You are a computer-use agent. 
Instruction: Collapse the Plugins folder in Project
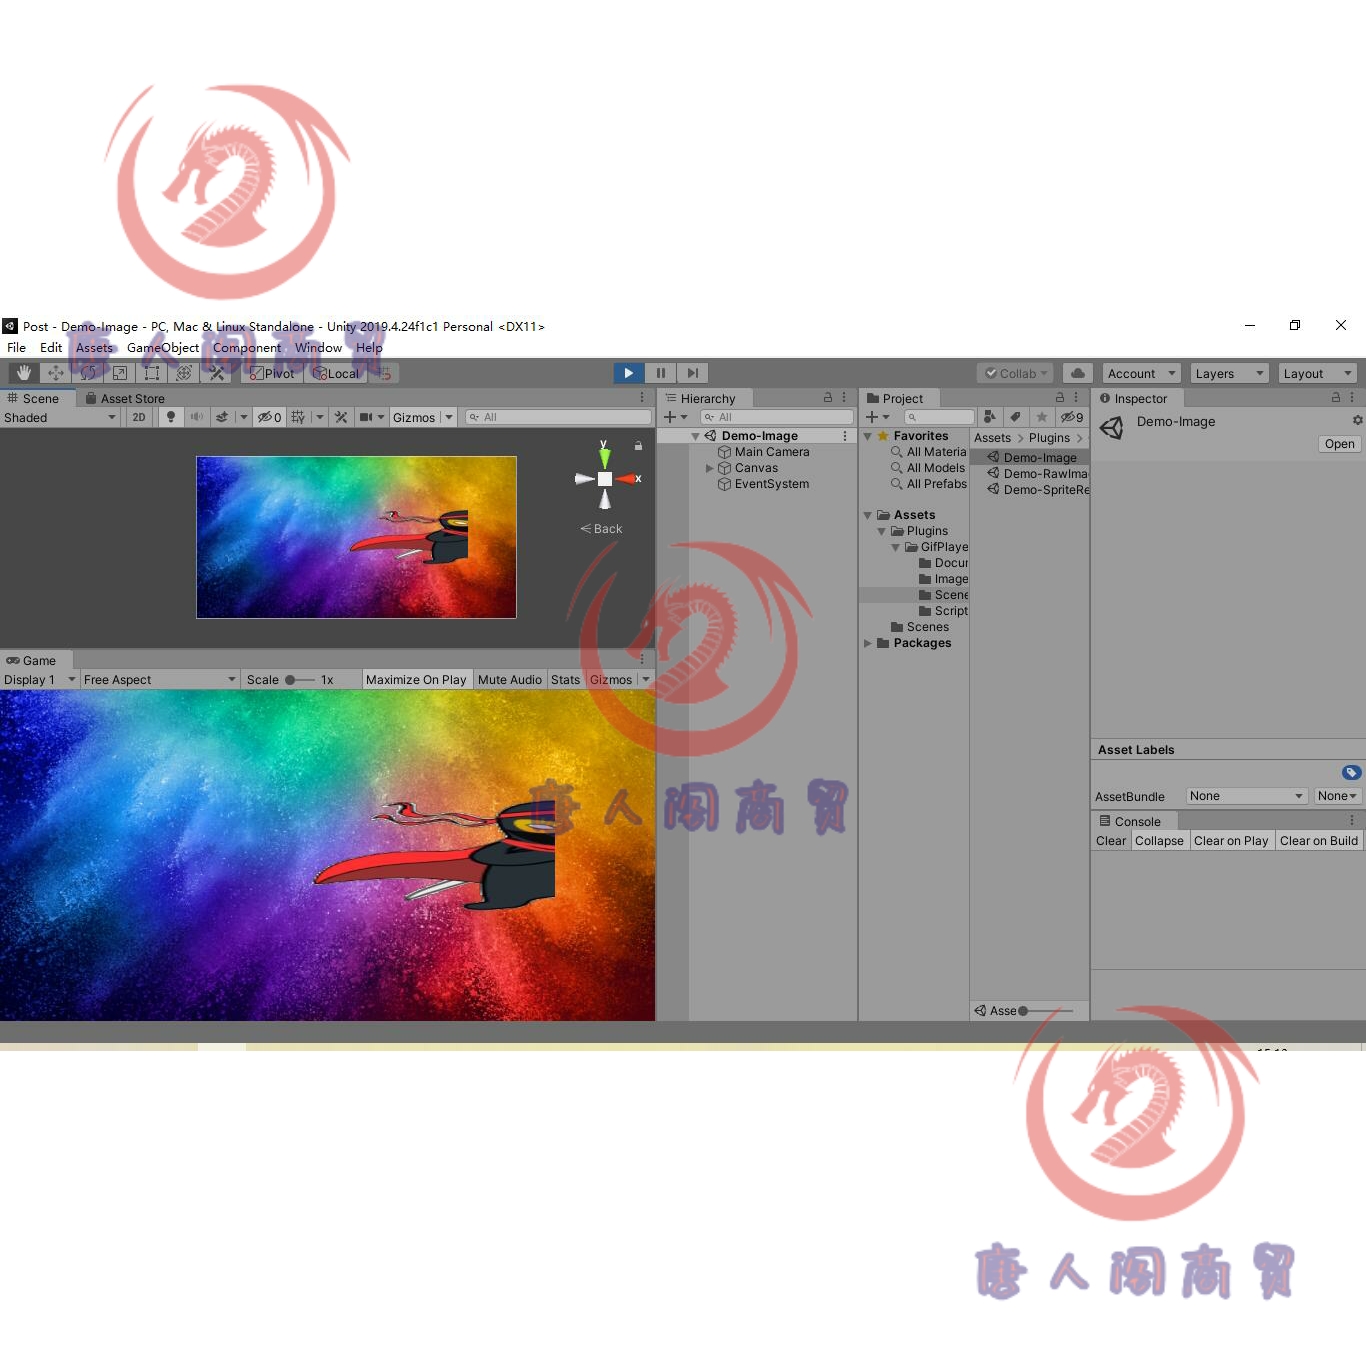[881, 531]
